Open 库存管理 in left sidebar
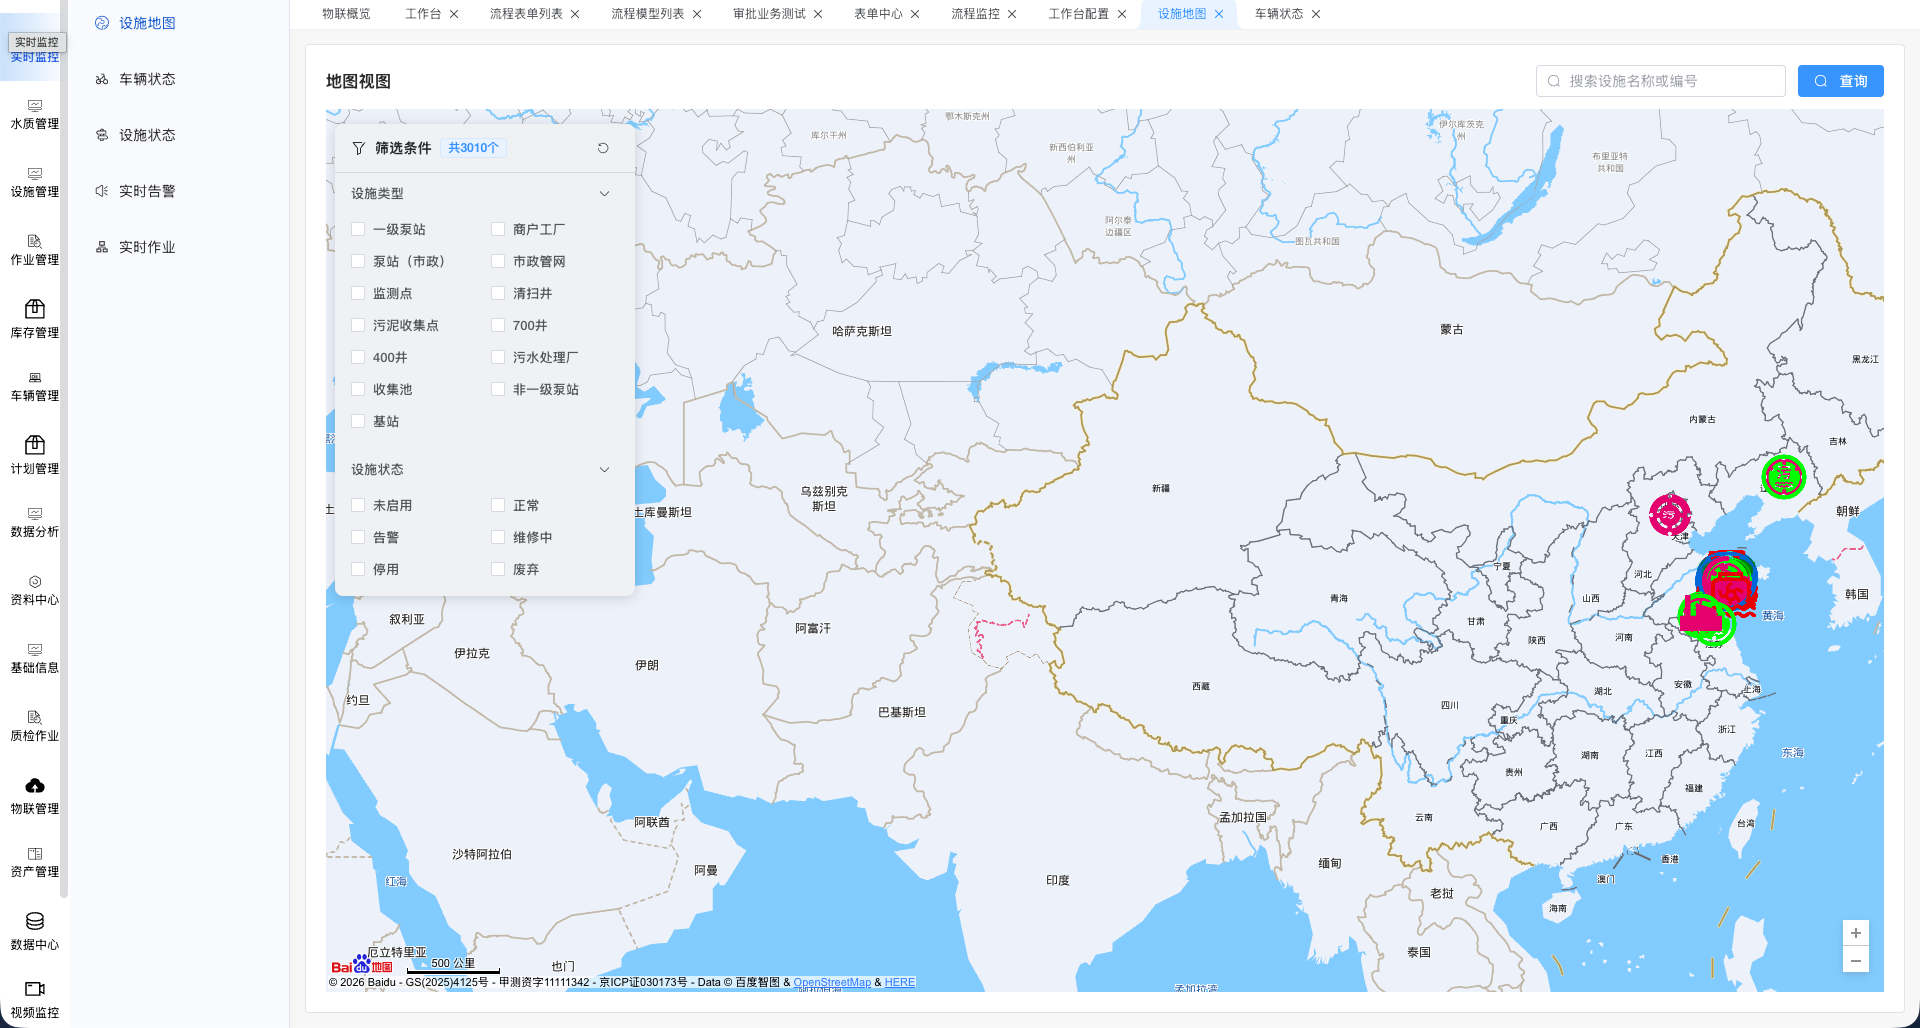The image size is (1920, 1028). (x=35, y=319)
